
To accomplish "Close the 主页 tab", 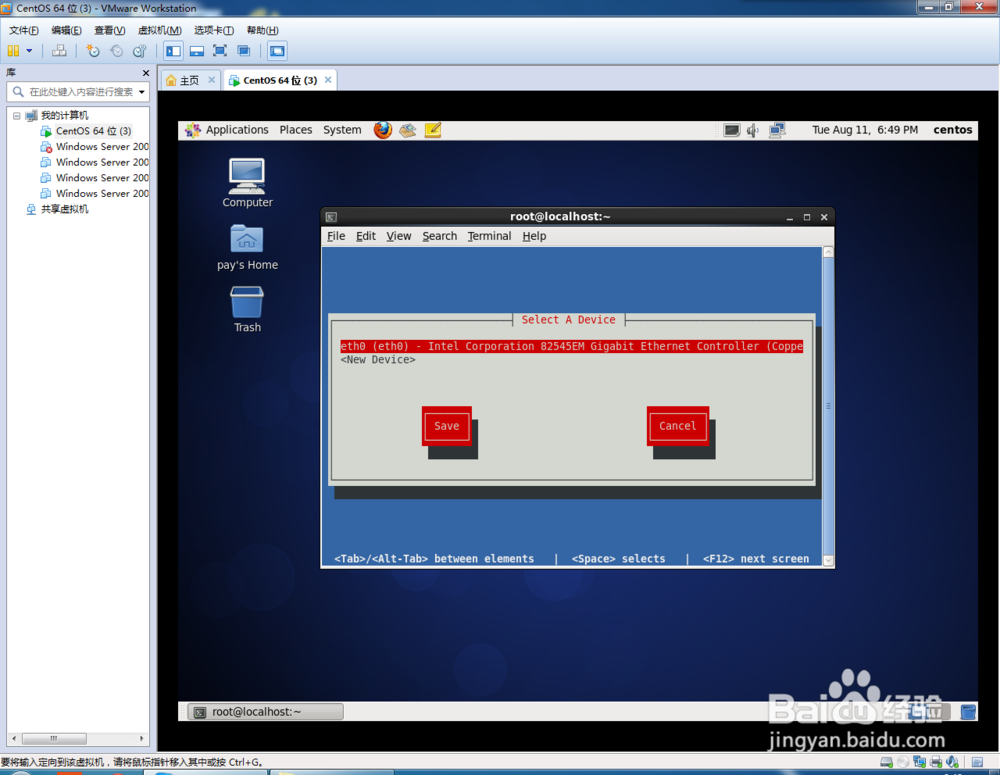I will 212,80.
